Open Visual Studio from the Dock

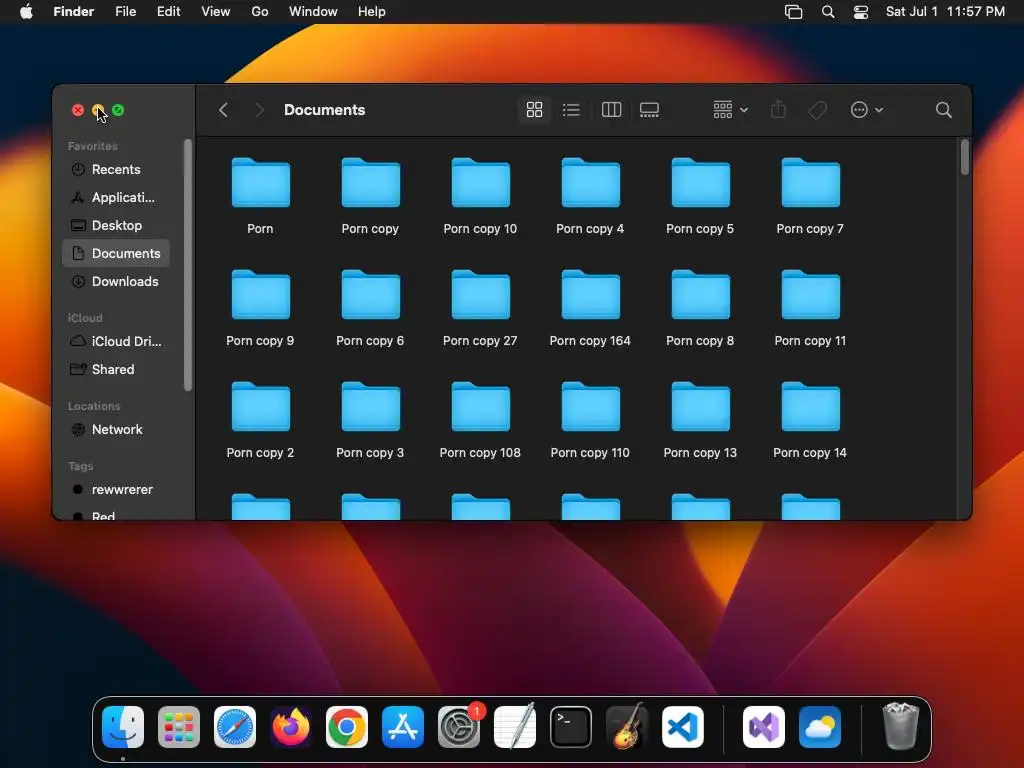pos(764,727)
